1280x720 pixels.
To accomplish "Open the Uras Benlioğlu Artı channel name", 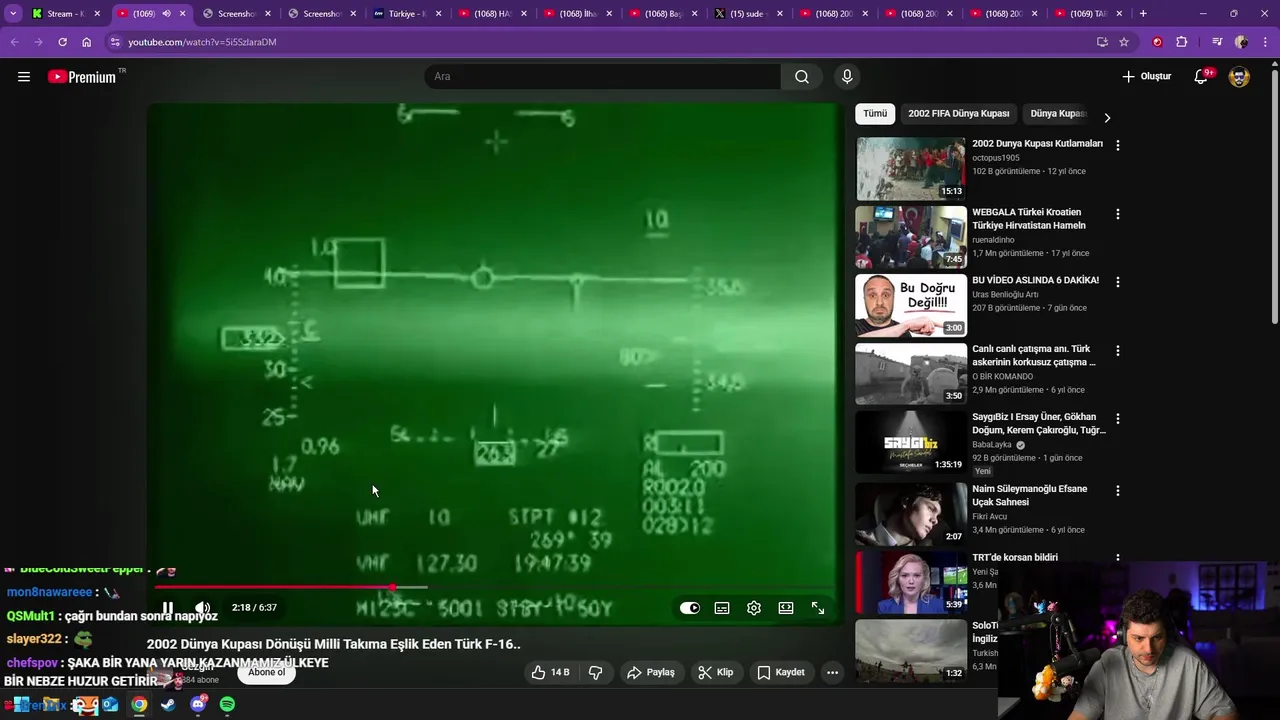I will pos(1005,294).
